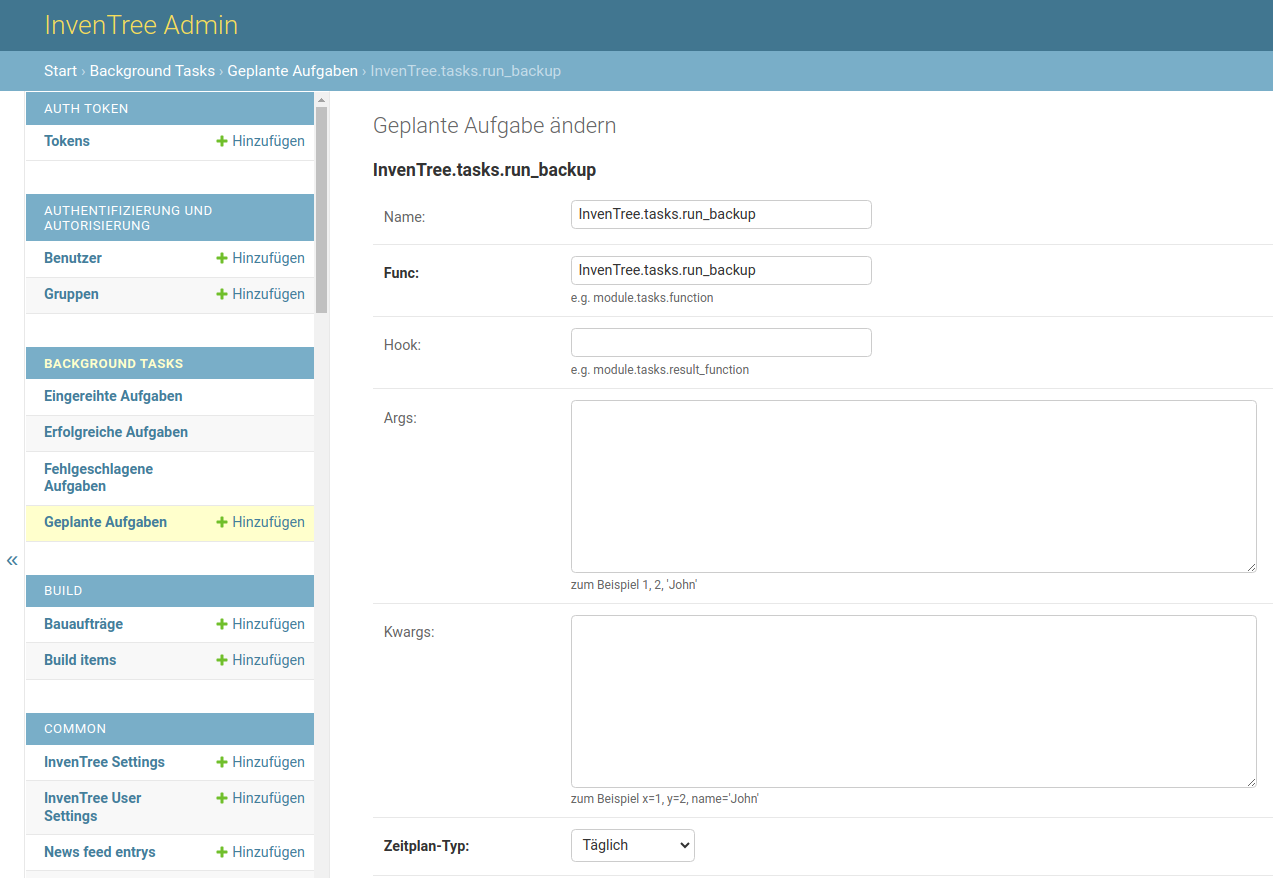
Task: Click the 'Geplante Aufgabe ändern' heading
Action: (494, 125)
